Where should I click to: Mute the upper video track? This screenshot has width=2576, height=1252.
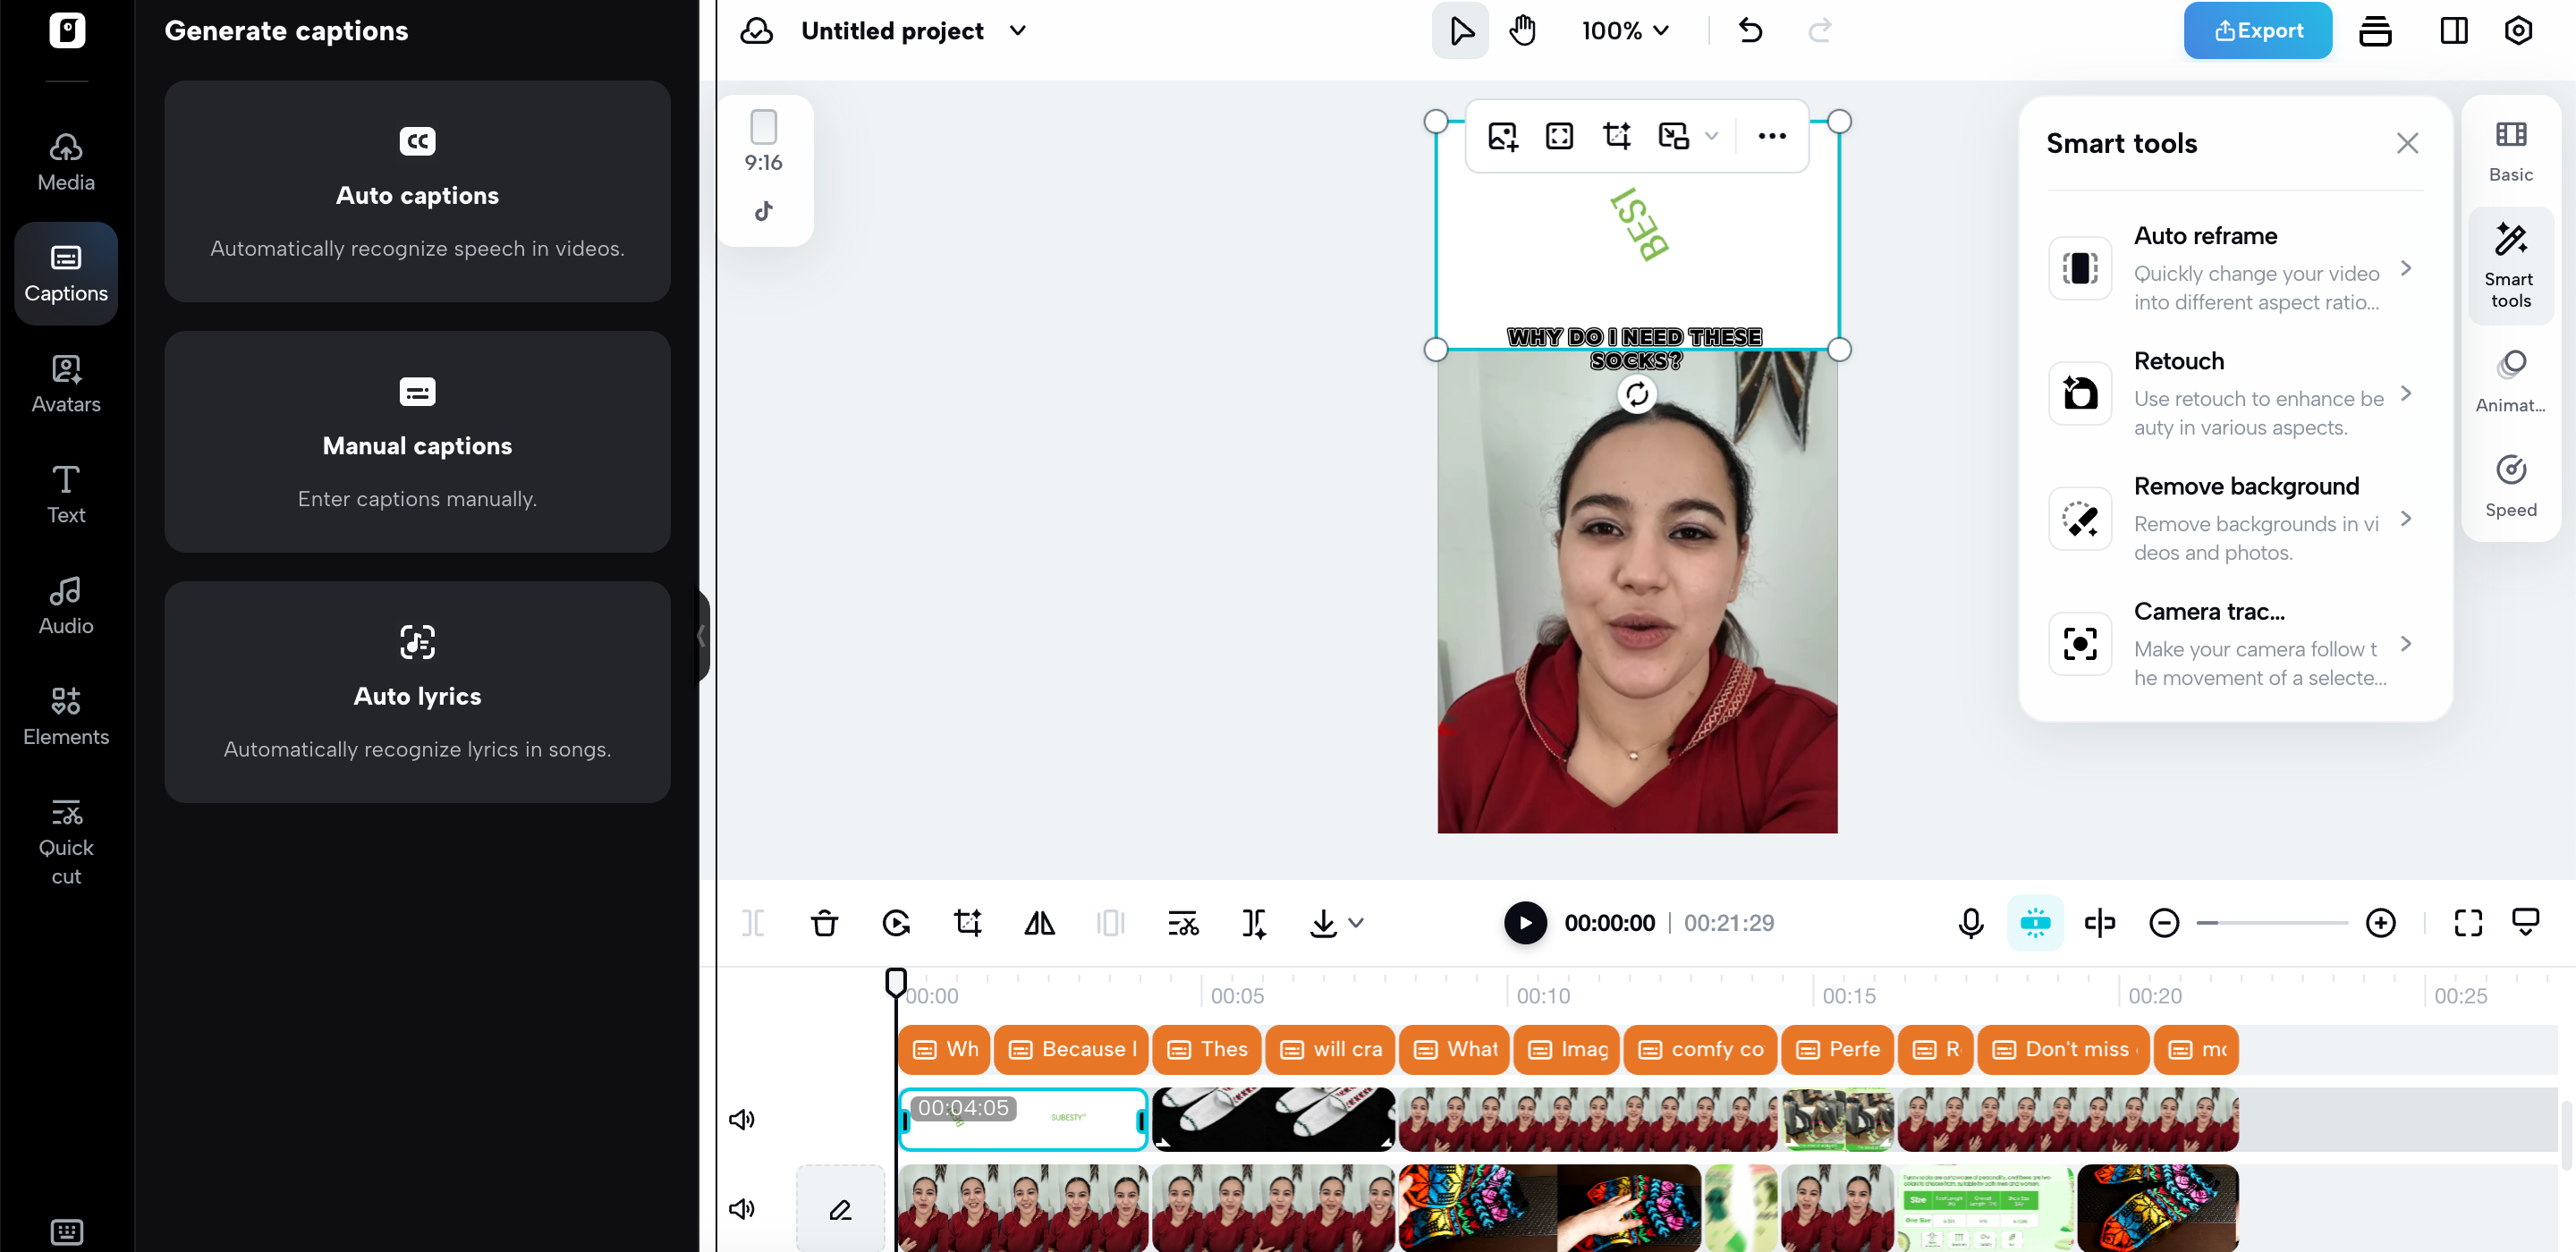pyautogui.click(x=741, y=1119)
